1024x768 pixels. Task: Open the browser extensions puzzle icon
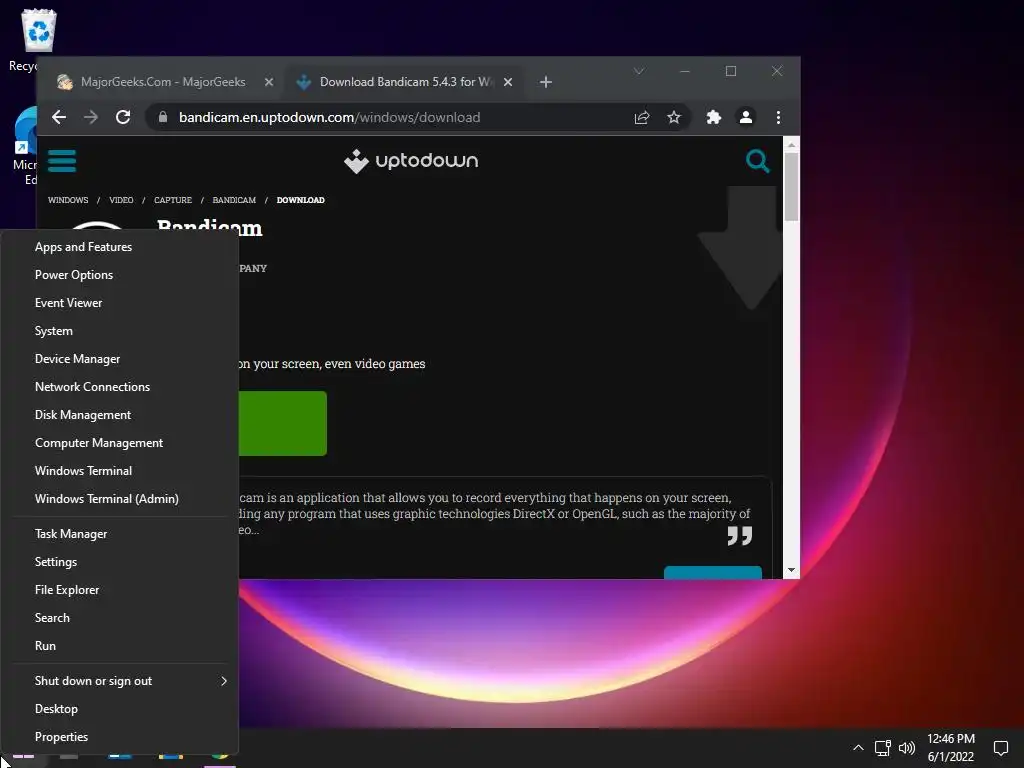pos(714,118)
